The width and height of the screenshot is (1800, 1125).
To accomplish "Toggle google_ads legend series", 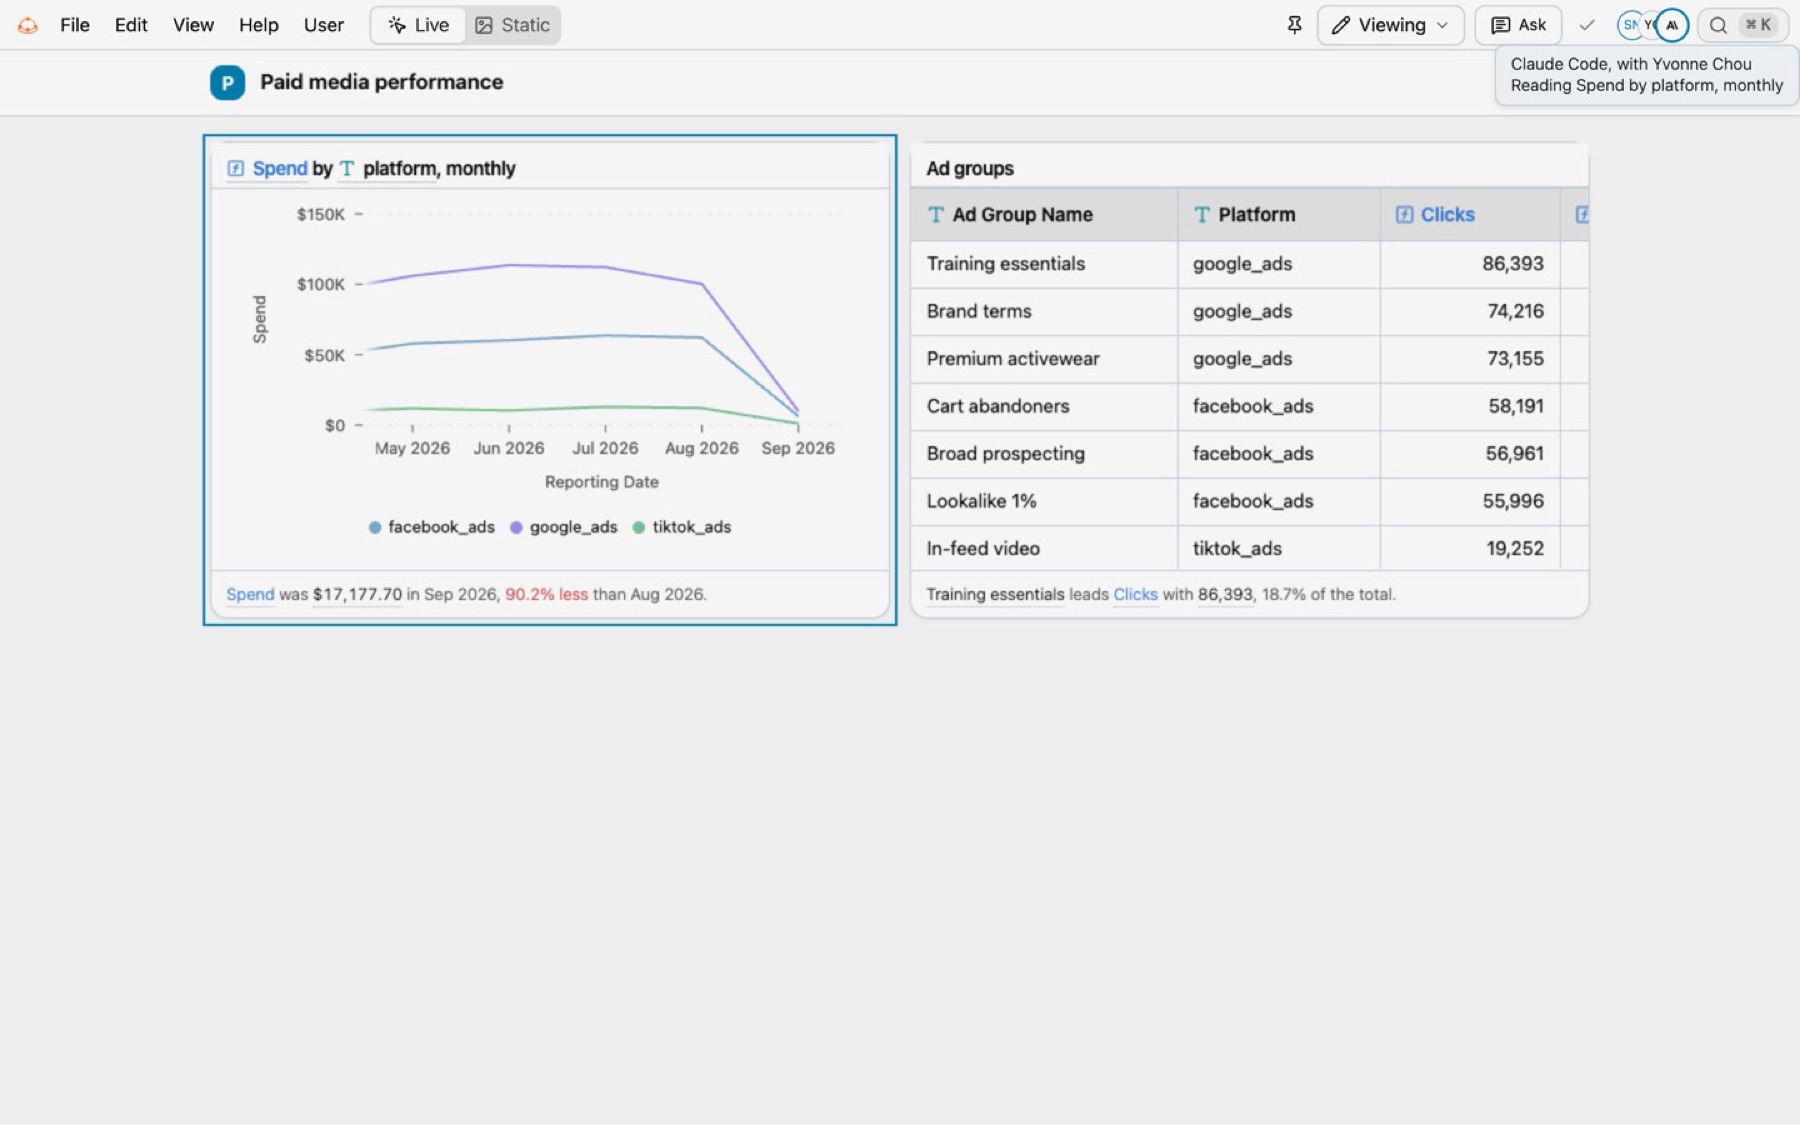I will (563, 527).
